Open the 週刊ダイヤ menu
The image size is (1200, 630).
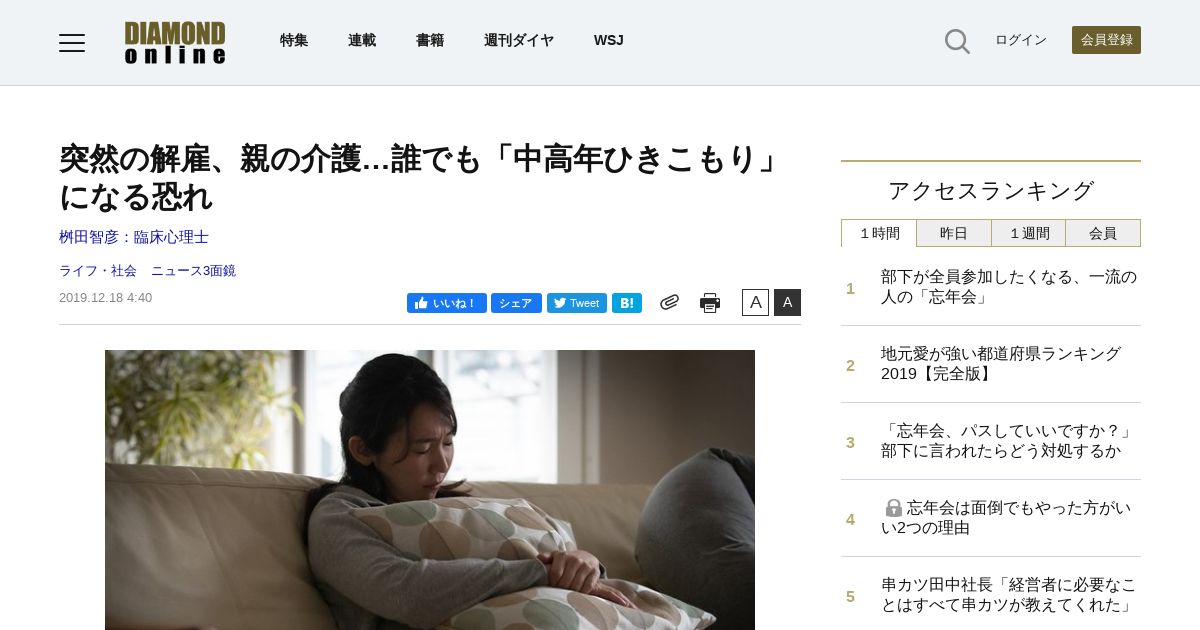(519, 40)
